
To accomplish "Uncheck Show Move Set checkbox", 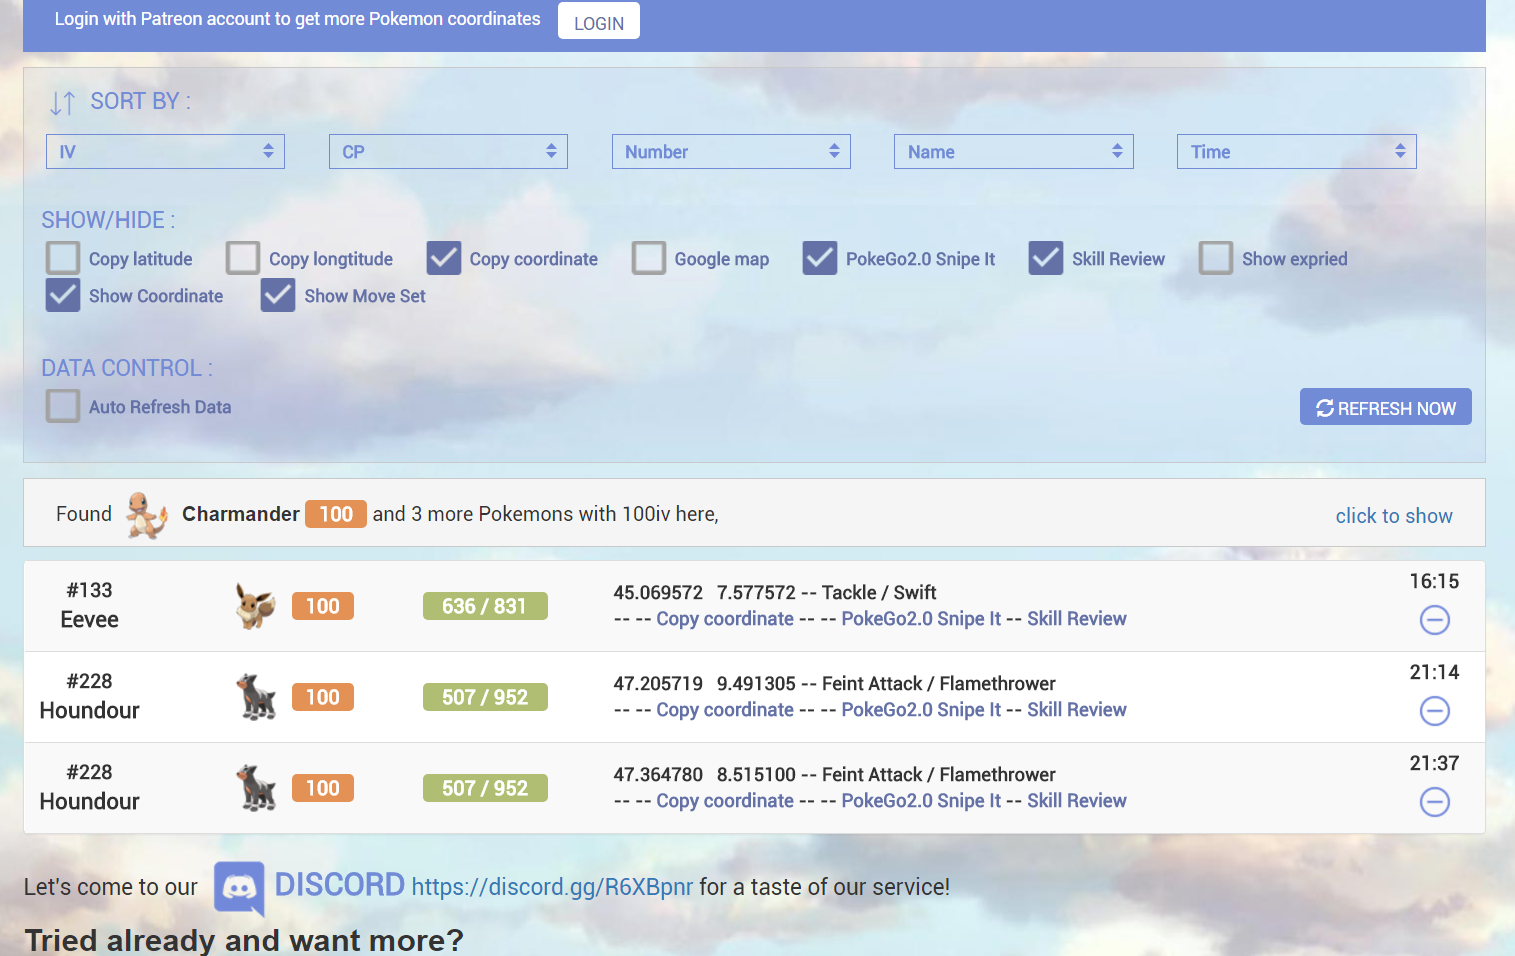I will coord(278,295).
